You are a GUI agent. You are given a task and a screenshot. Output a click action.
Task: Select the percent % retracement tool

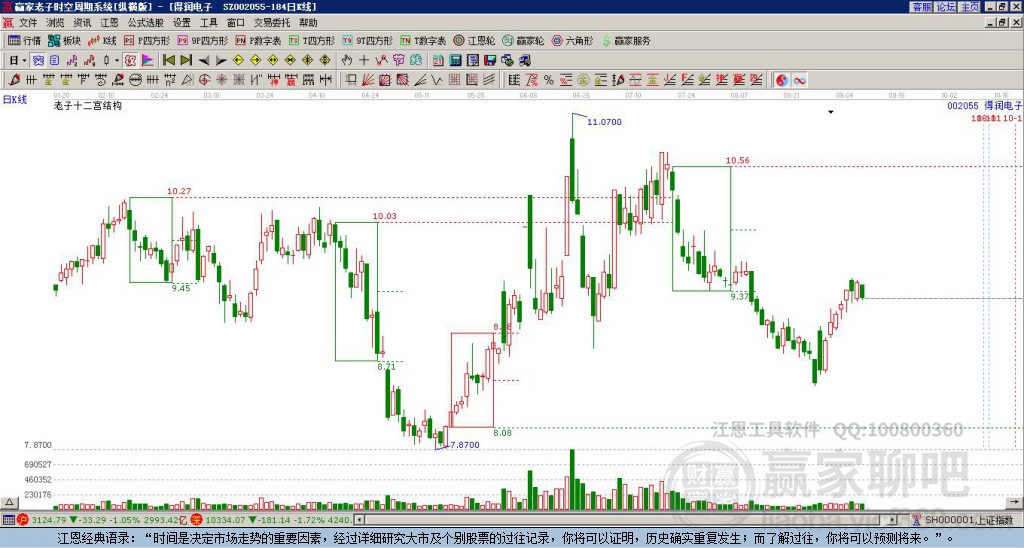point(549,80)
